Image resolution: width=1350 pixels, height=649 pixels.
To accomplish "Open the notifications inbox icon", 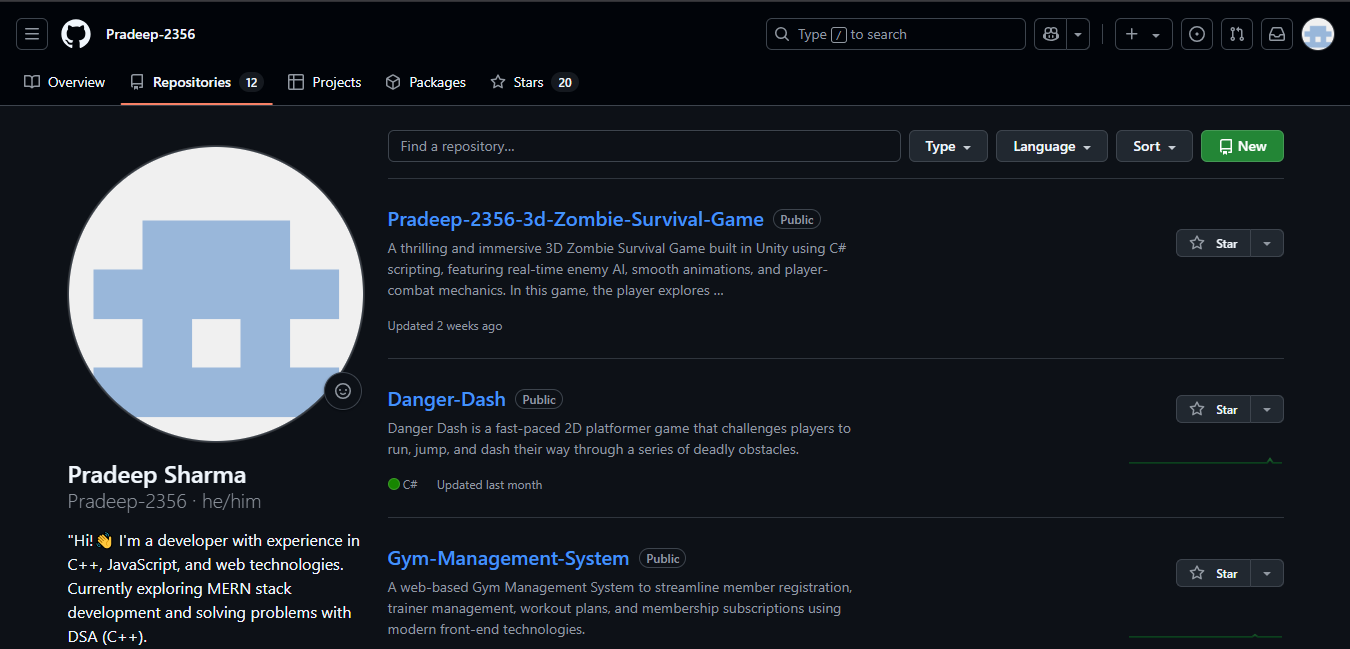I will point(1277,34).
